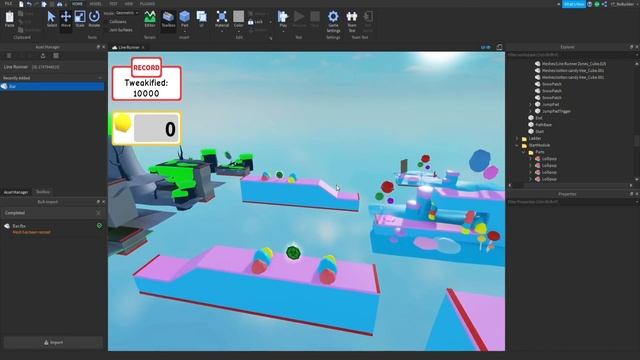Click the Bar.fbx import result row
The width and height of the screenshot is (640, 360).
point(52,229)
